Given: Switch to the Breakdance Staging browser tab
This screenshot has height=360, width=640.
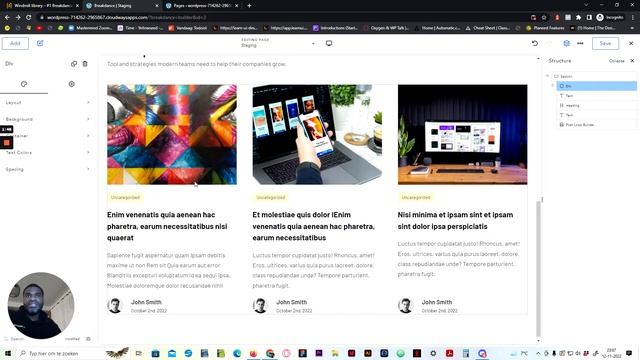Looking at the screenshot, I should click(122, 6).
